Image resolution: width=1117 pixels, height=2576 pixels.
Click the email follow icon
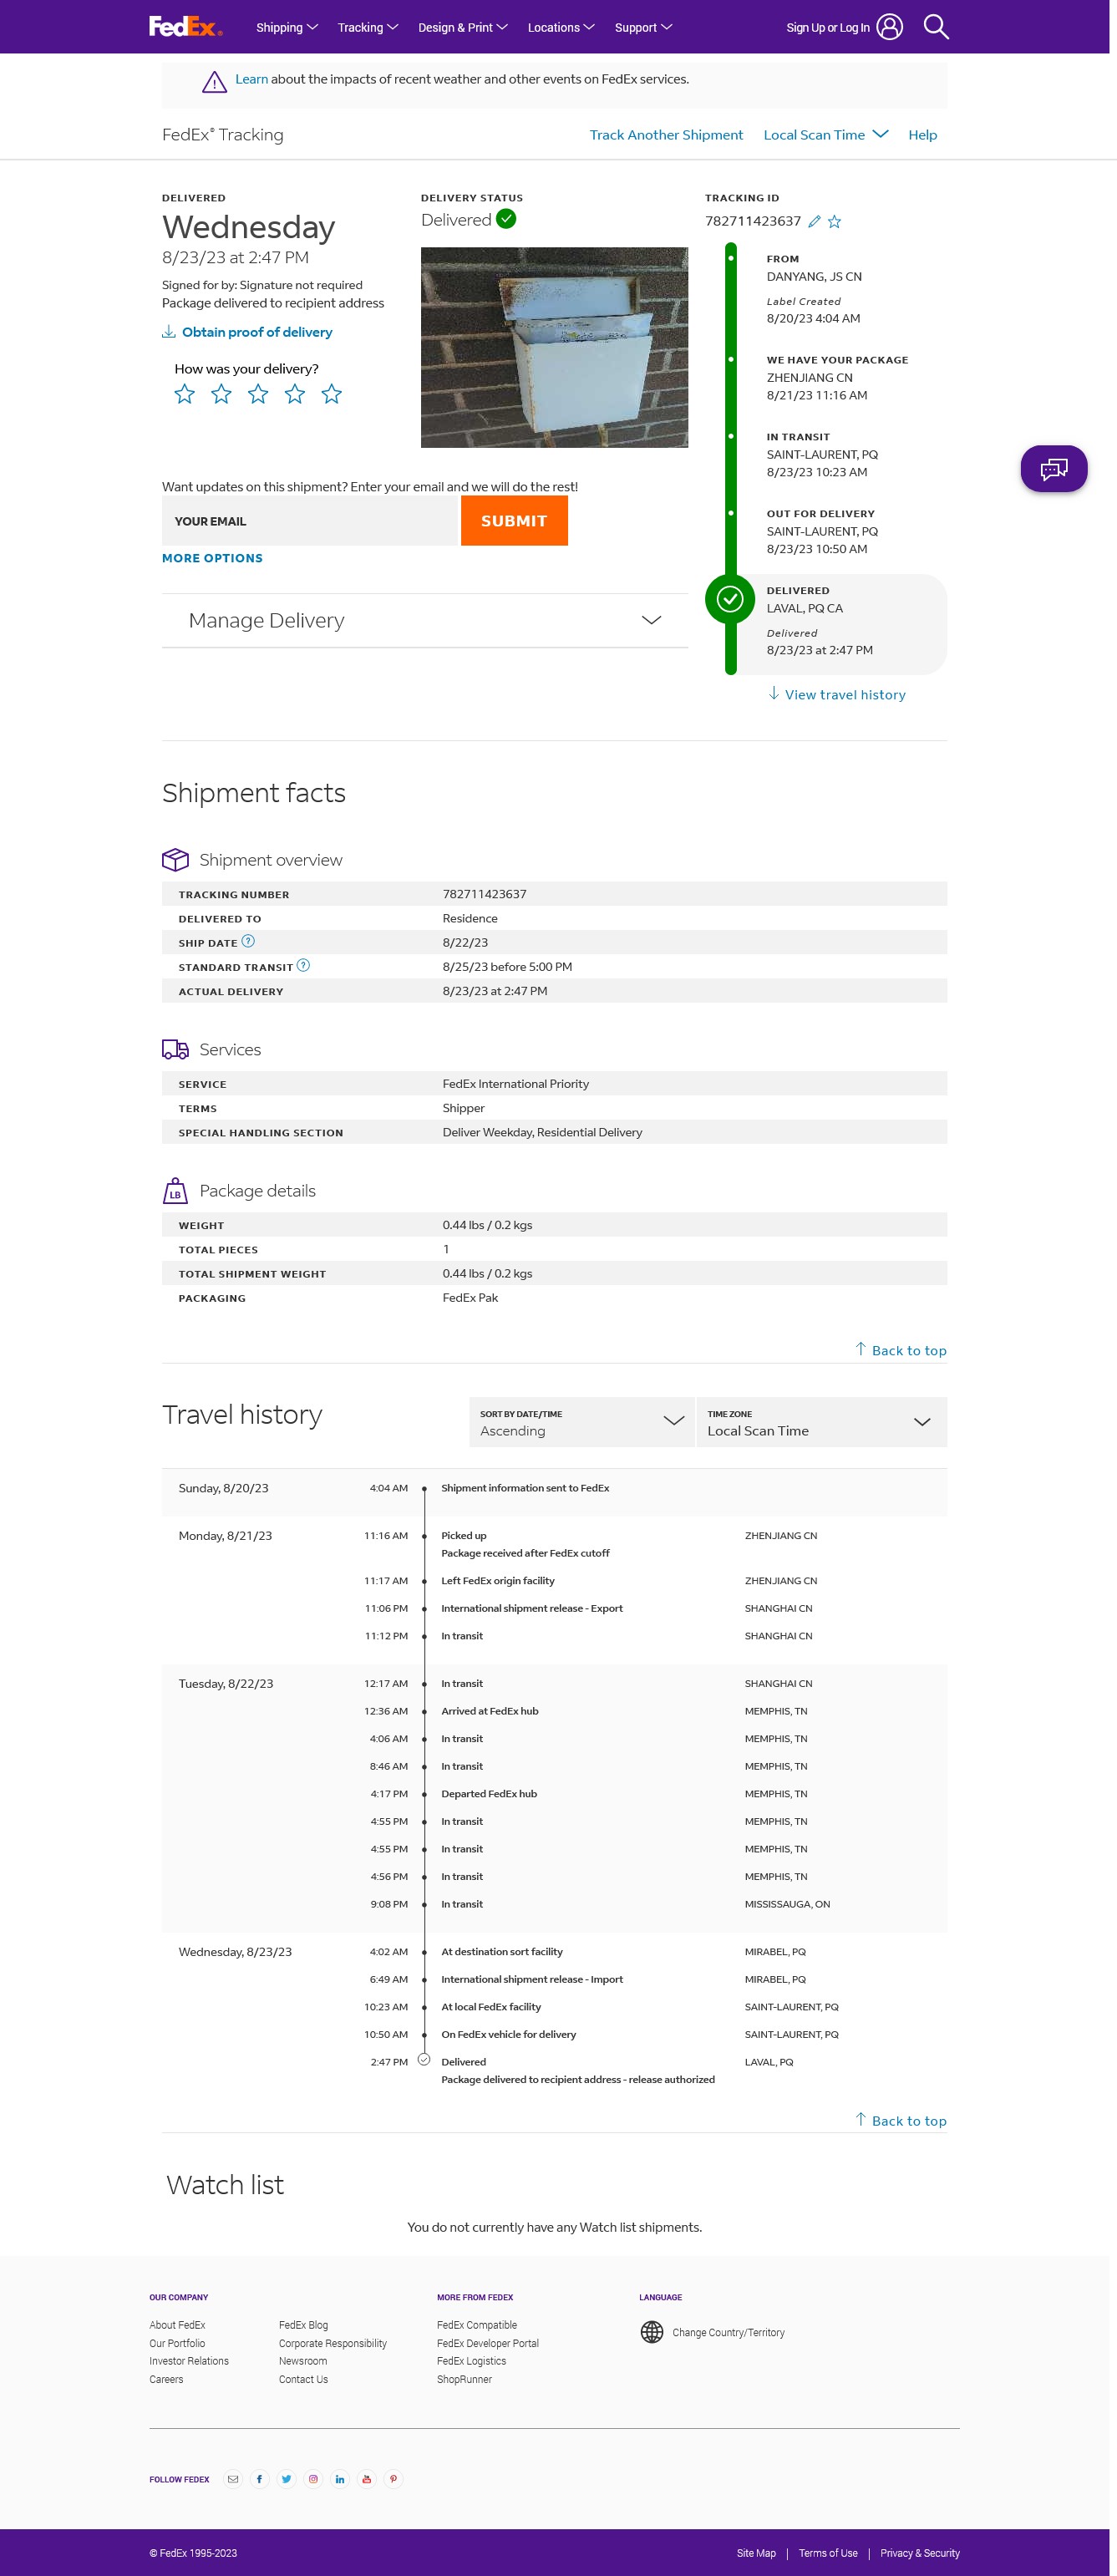(233, 2479)
